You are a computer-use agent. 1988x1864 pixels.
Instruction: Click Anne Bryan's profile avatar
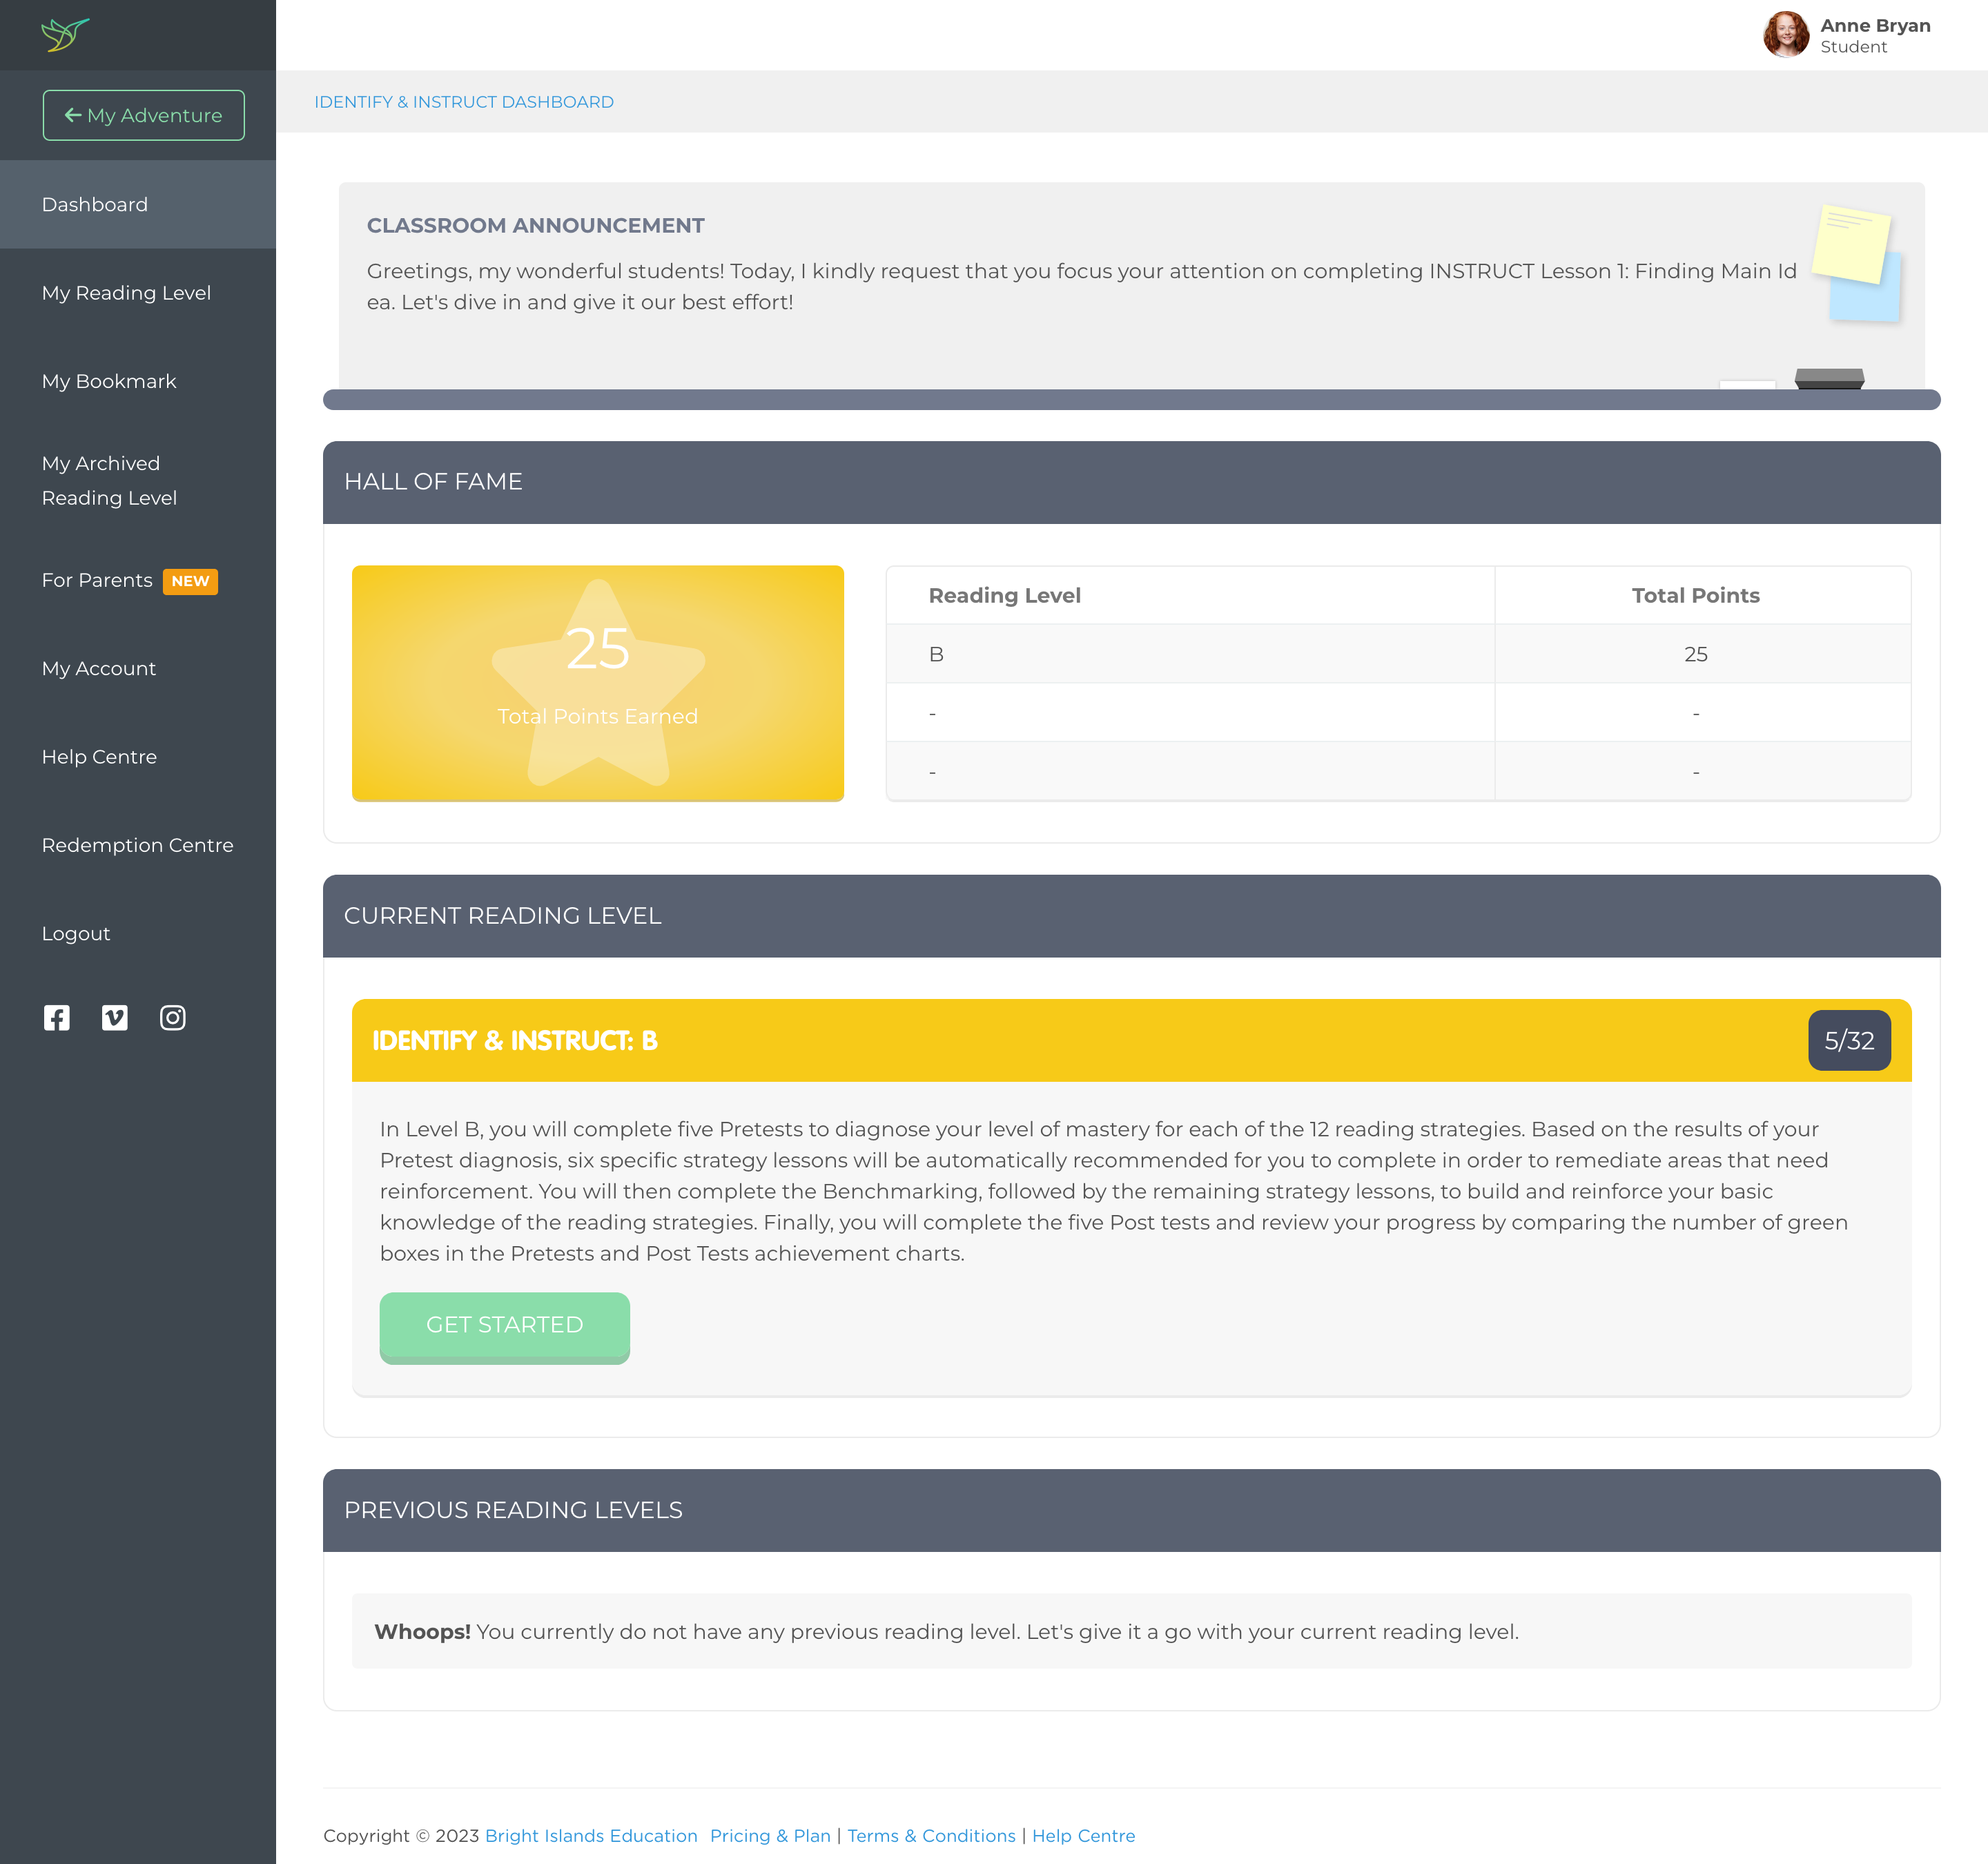tap(1785, 35)
